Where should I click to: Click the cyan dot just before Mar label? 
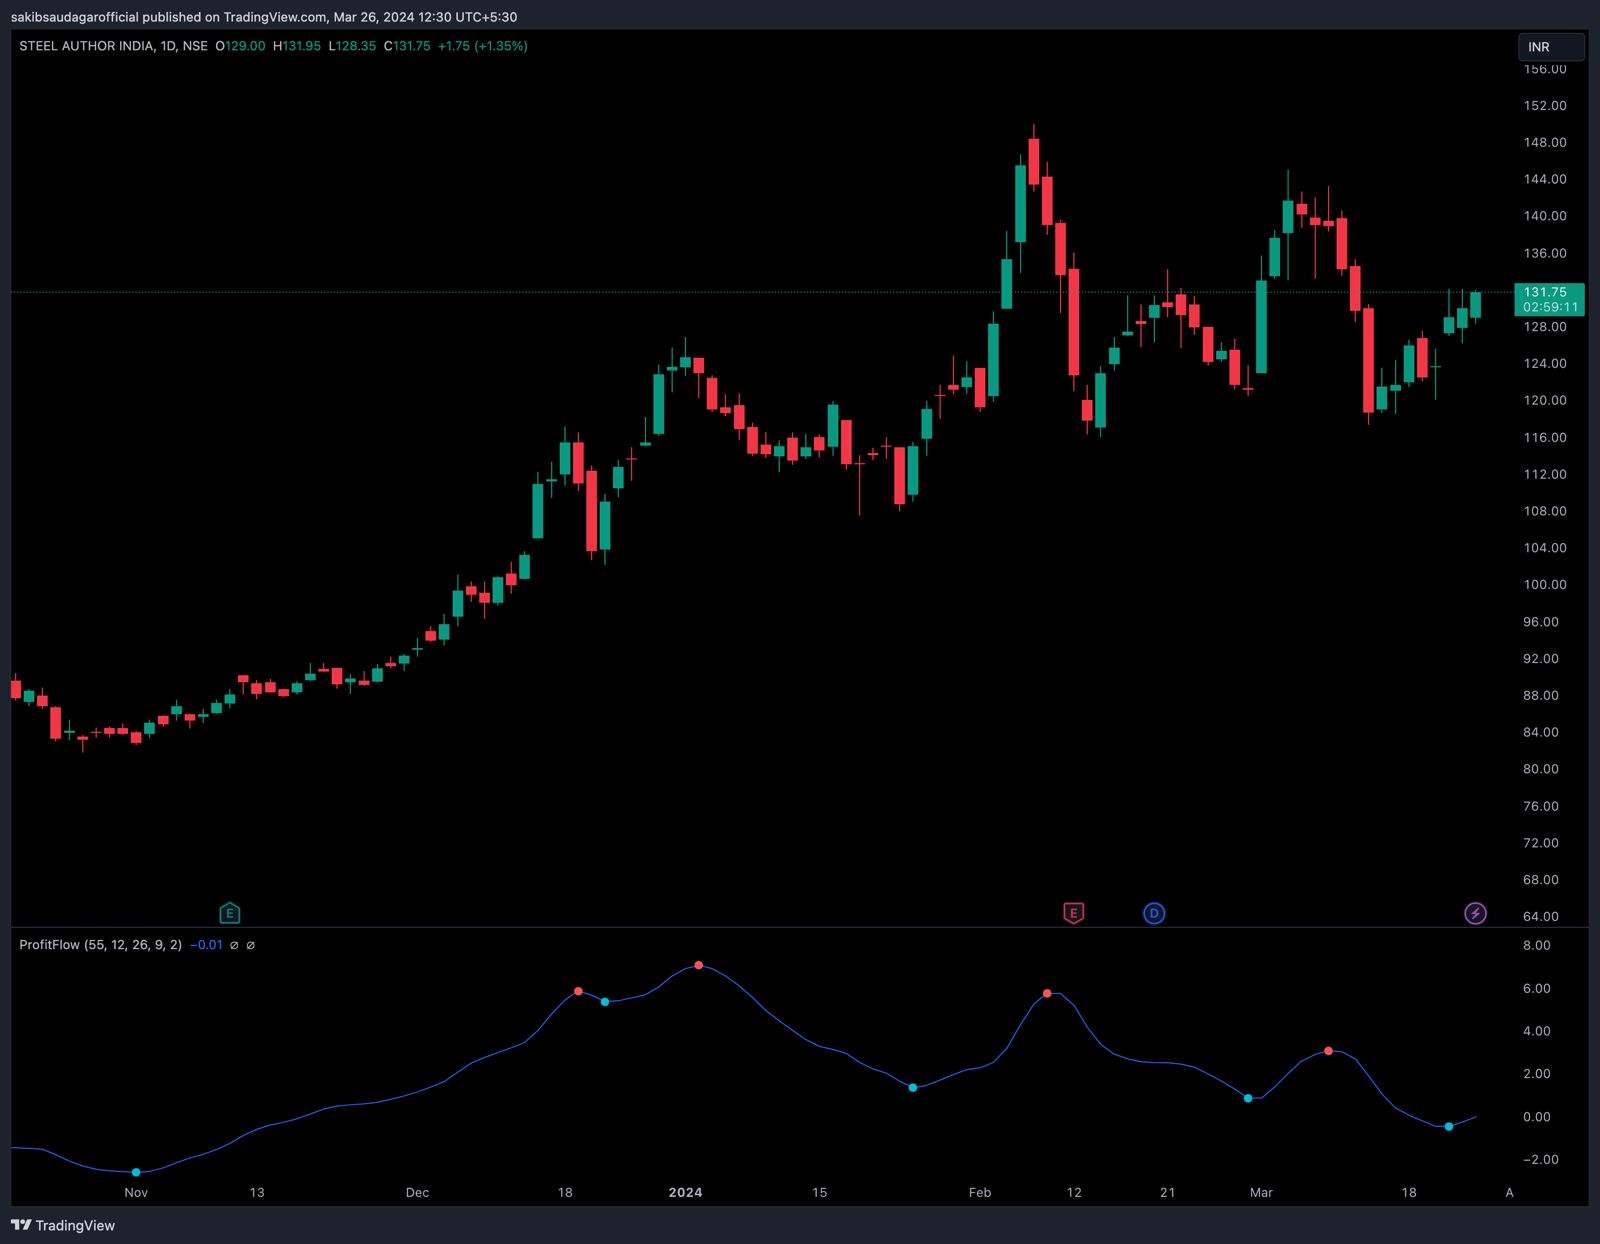(x=1248, y=1098)
